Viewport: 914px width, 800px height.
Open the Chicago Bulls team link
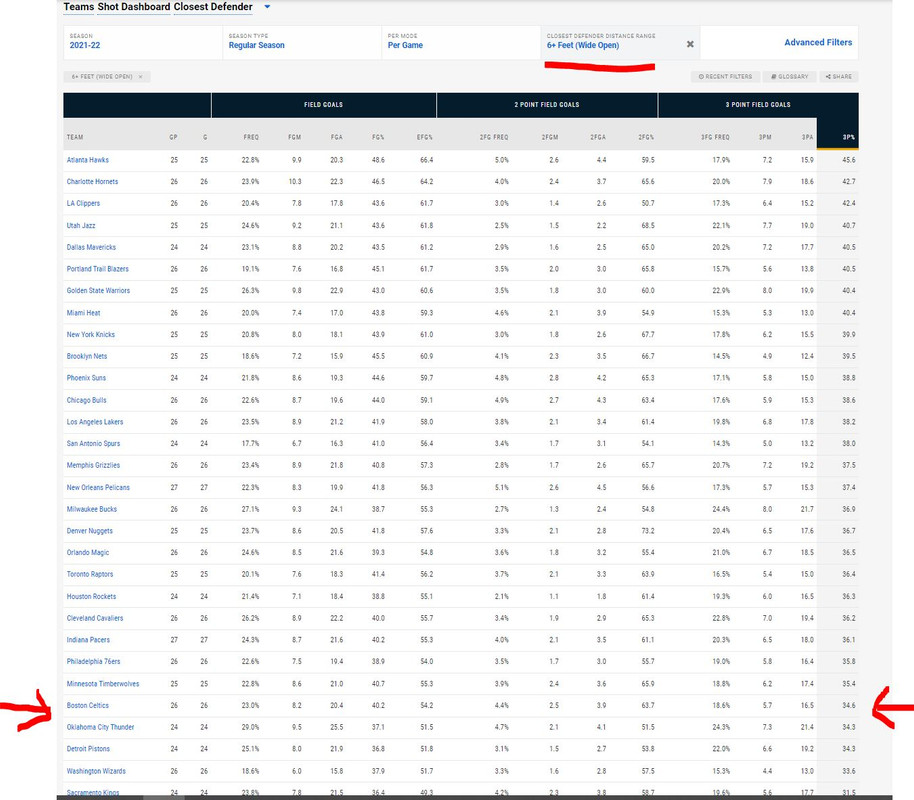(86, 400)
